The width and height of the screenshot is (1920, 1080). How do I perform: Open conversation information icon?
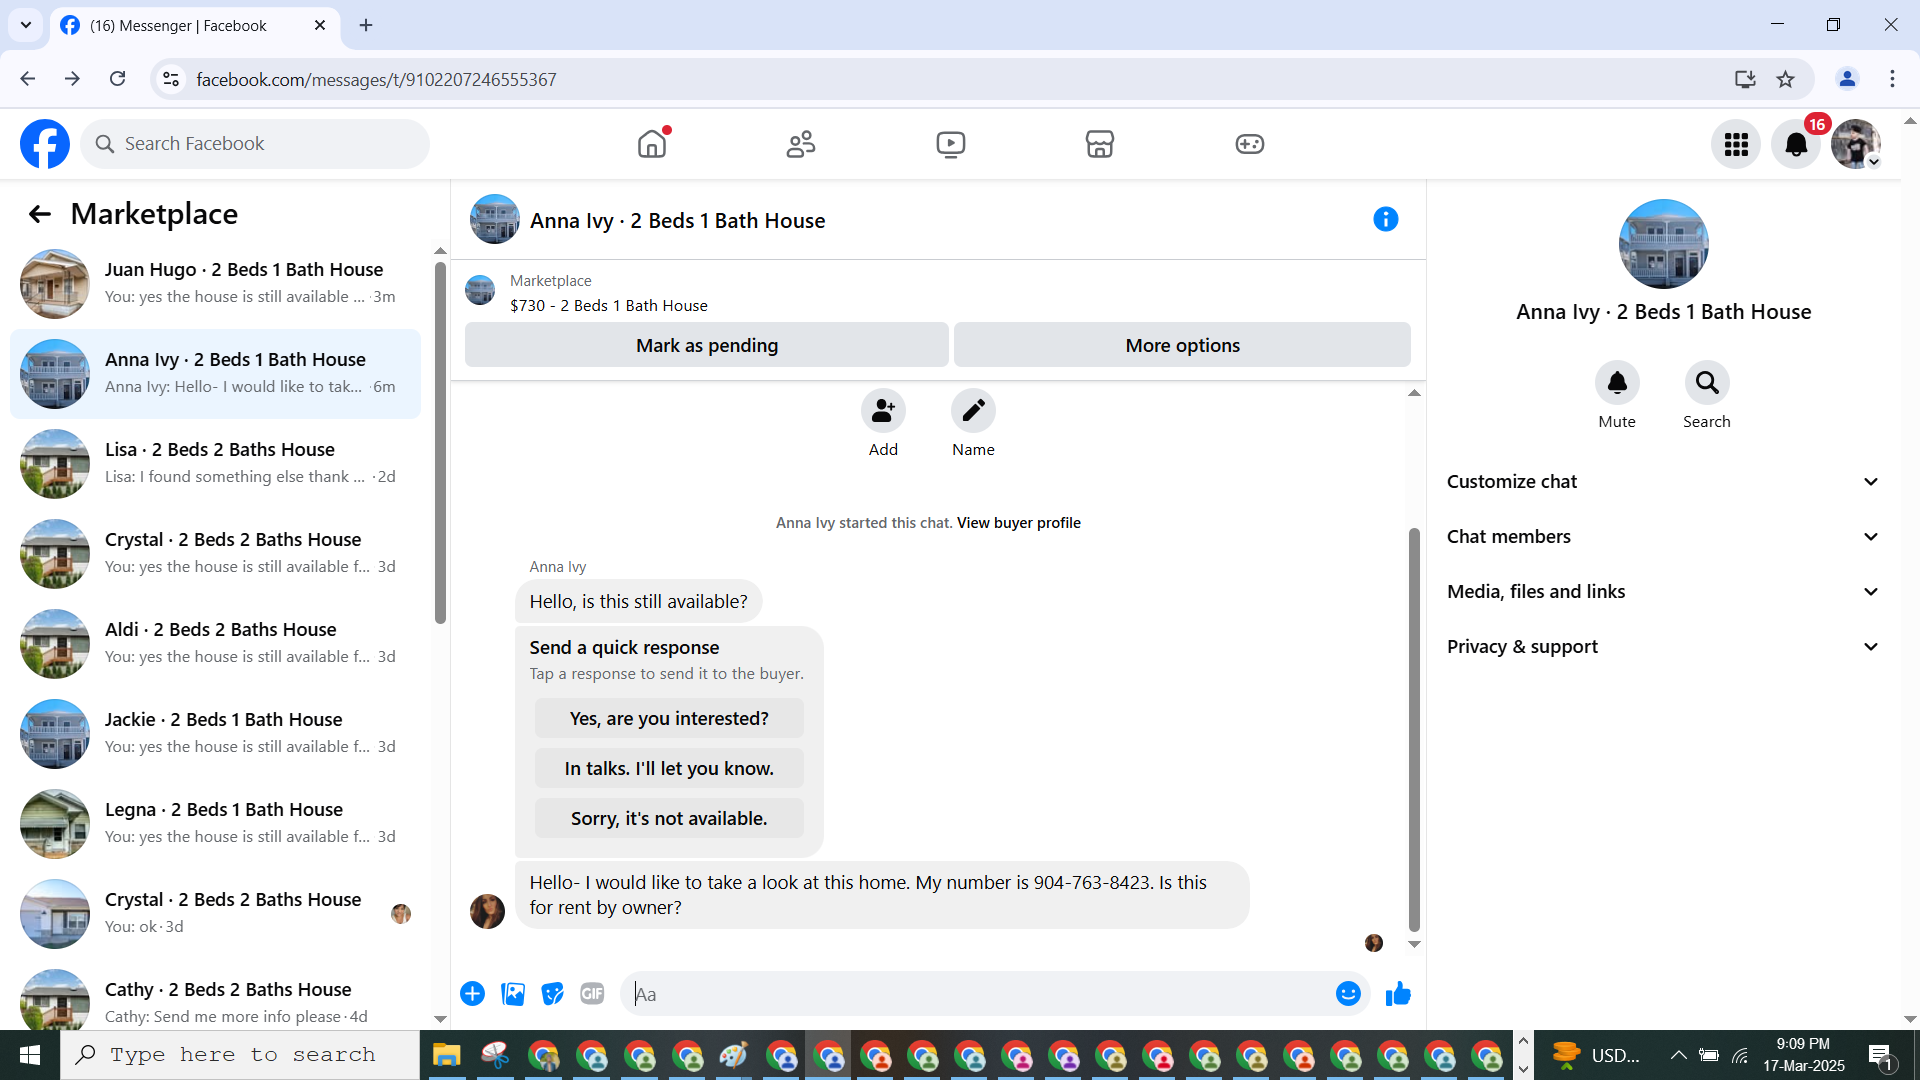[1386, 219]
